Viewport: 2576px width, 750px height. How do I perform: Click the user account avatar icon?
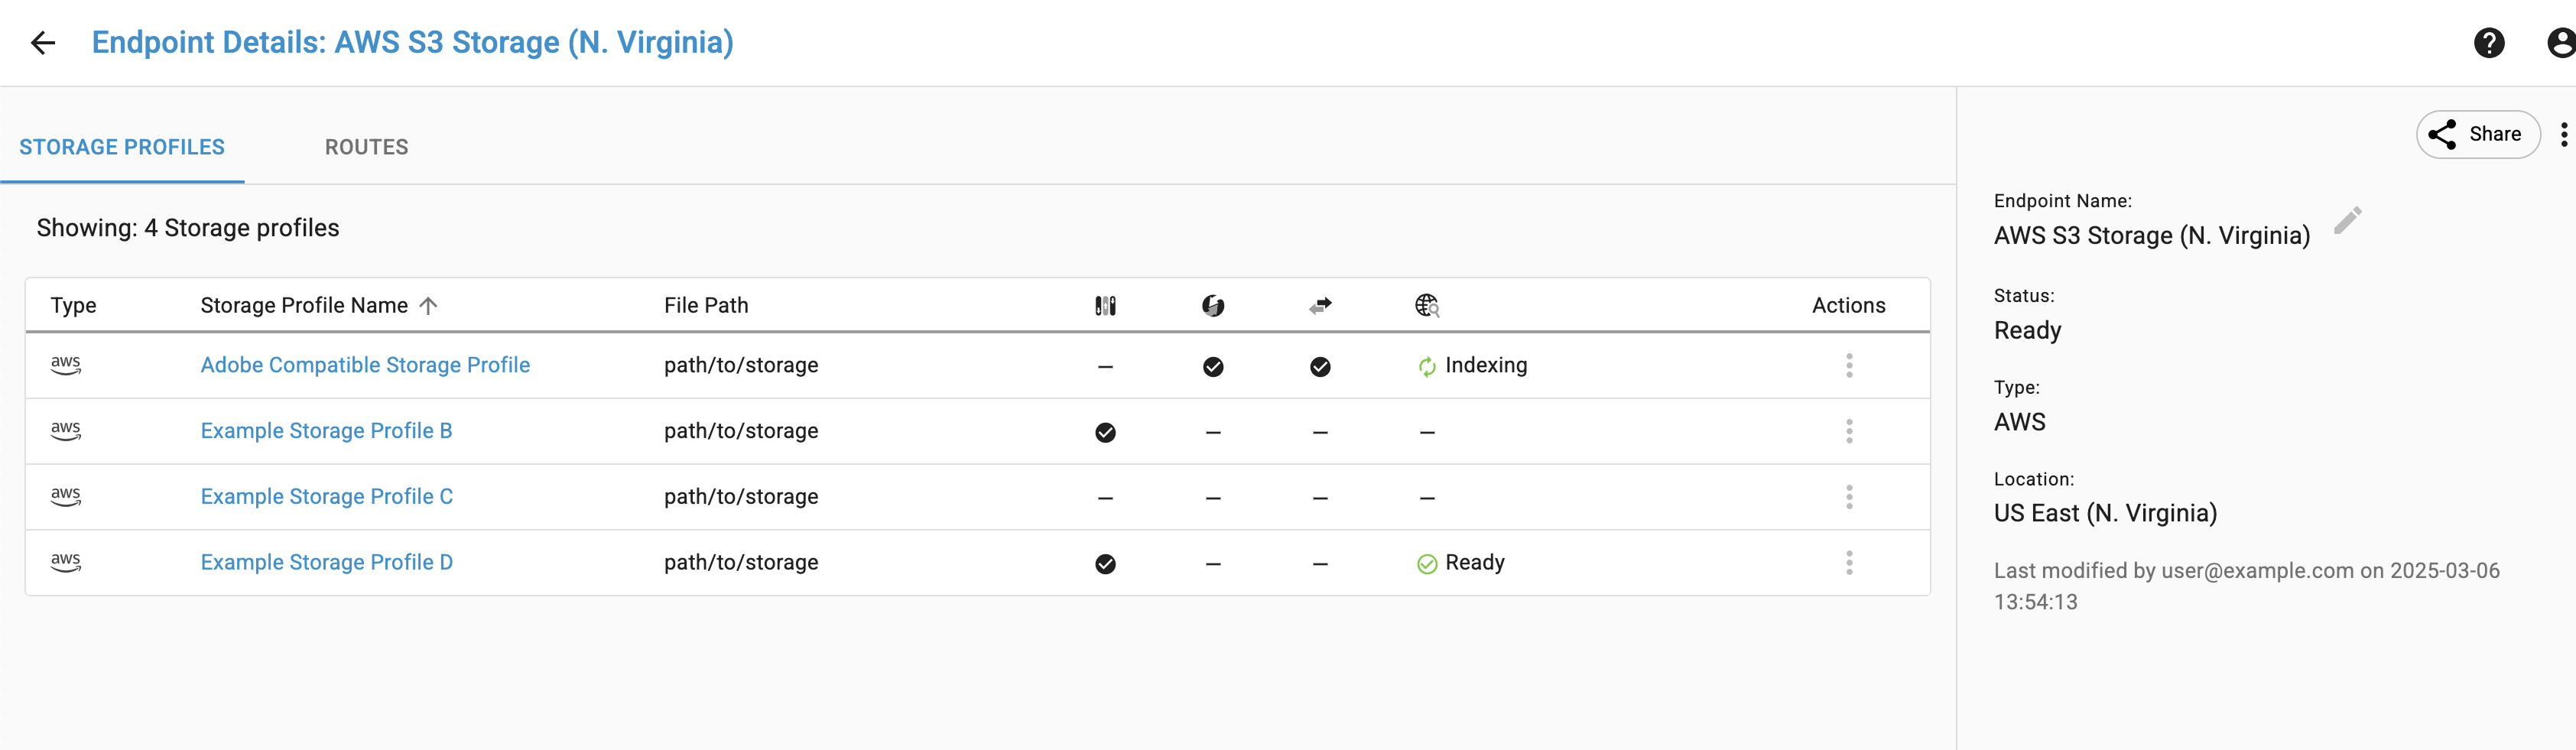tap(2560, 42)
